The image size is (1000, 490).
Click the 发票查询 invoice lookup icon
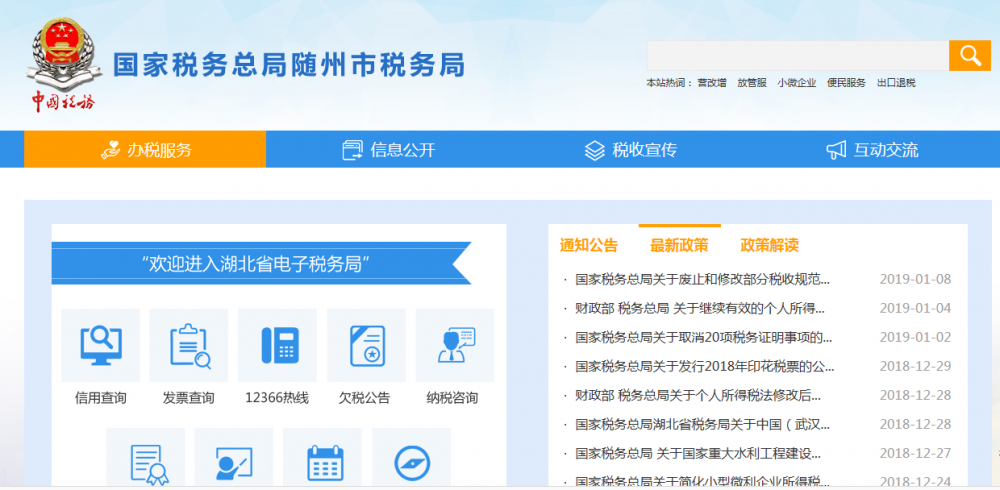[189, 345]
